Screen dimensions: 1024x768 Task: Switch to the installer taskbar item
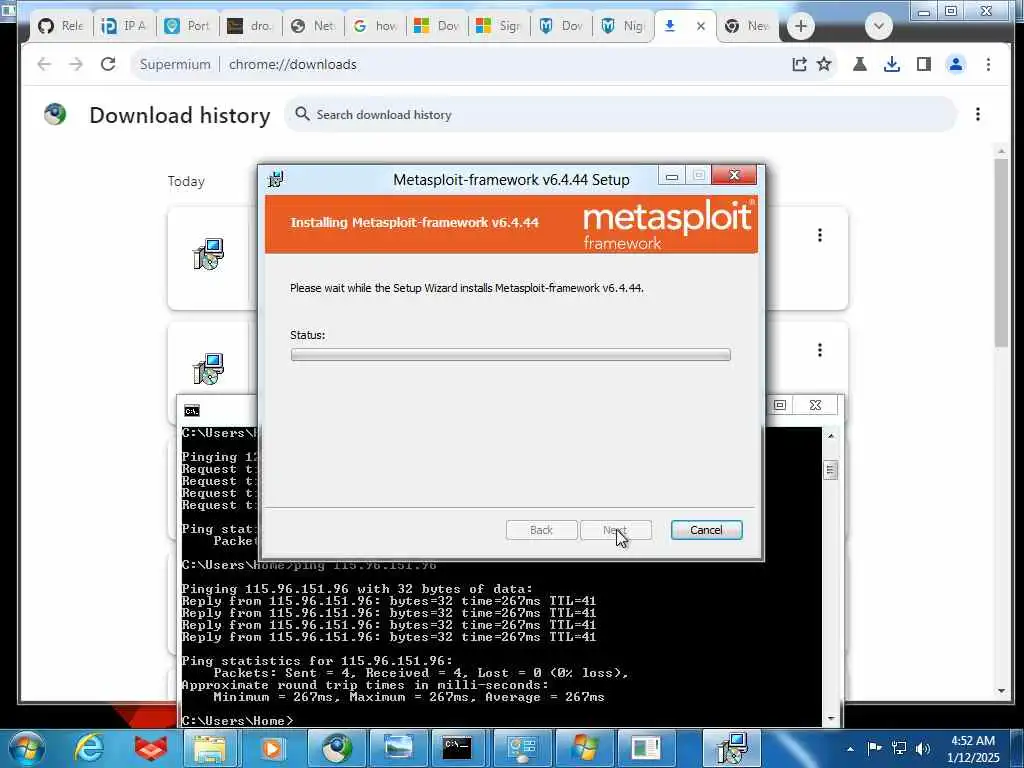[731, 748]
